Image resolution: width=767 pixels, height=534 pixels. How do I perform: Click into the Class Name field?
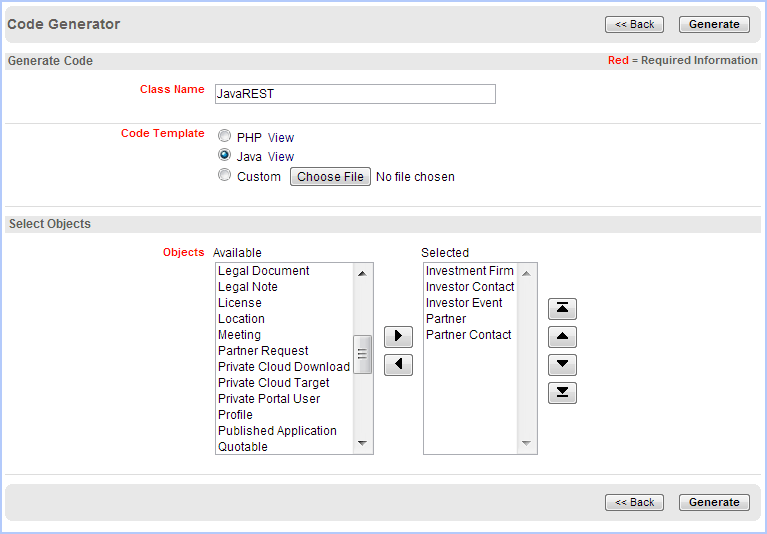coord(355,94)
